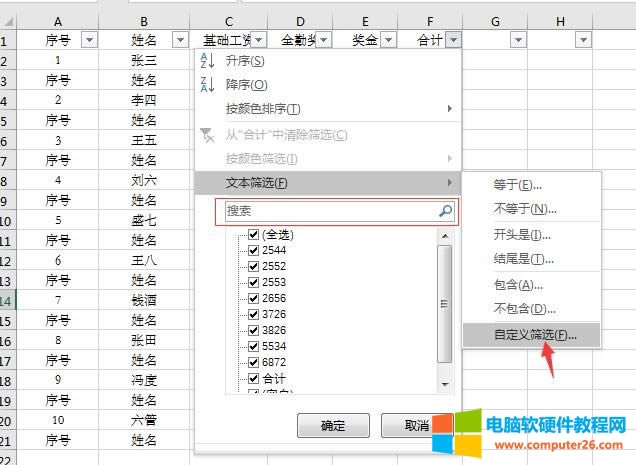636x465 pixels.
Task: Click the magnifier icon in search box
Action: point(445,211)
